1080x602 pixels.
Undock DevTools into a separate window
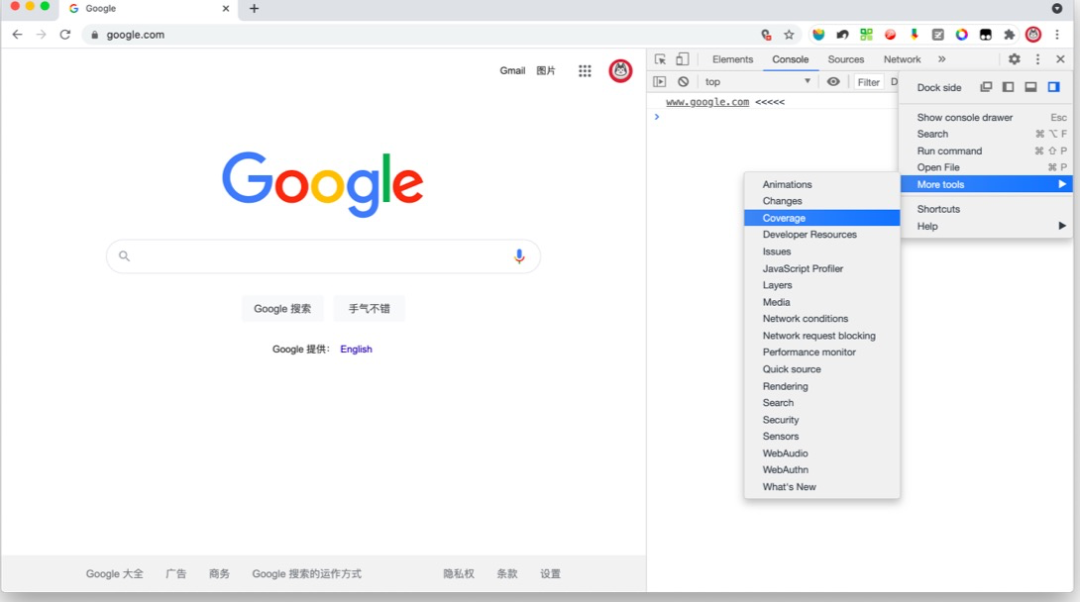coord(986,87)
